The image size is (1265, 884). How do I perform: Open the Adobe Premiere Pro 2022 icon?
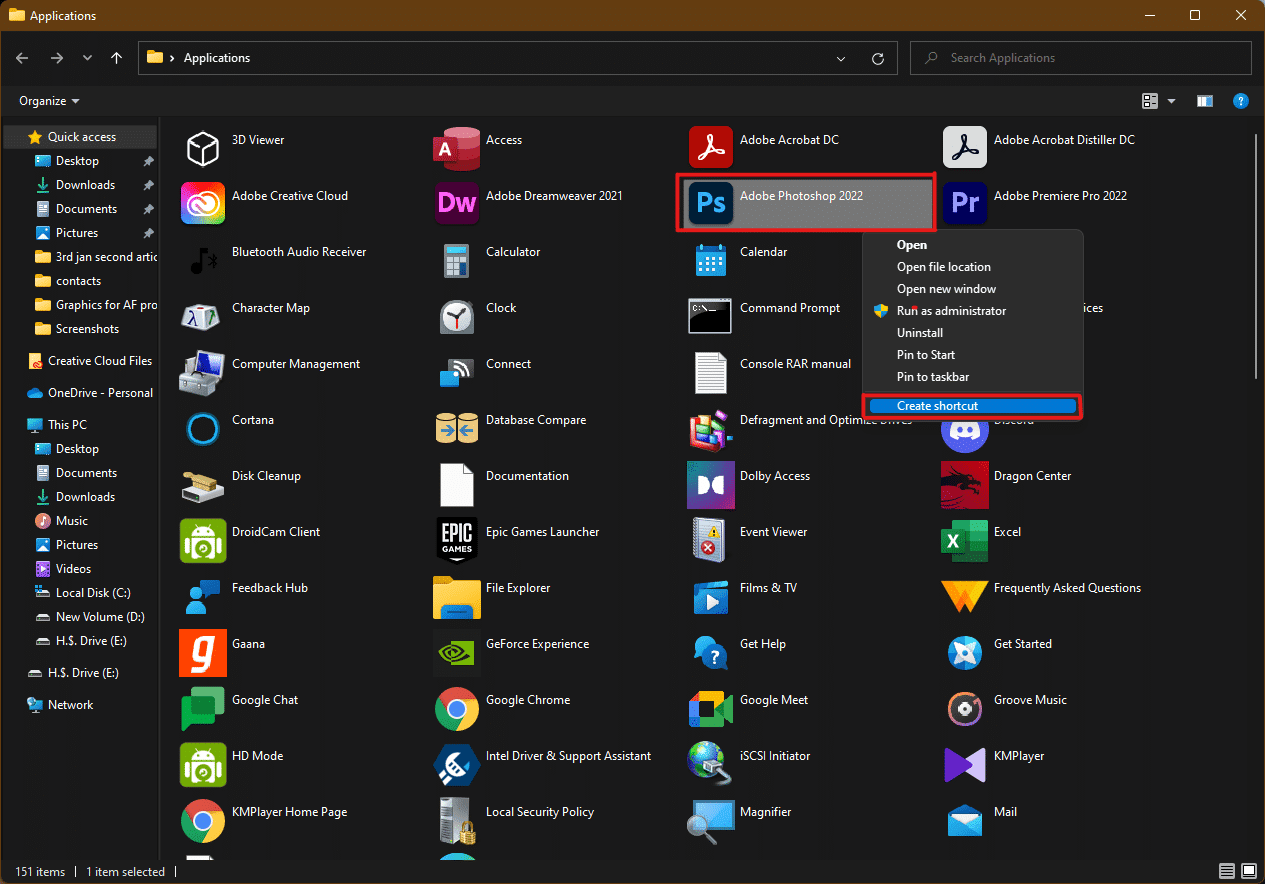click(x=964, y=203)
